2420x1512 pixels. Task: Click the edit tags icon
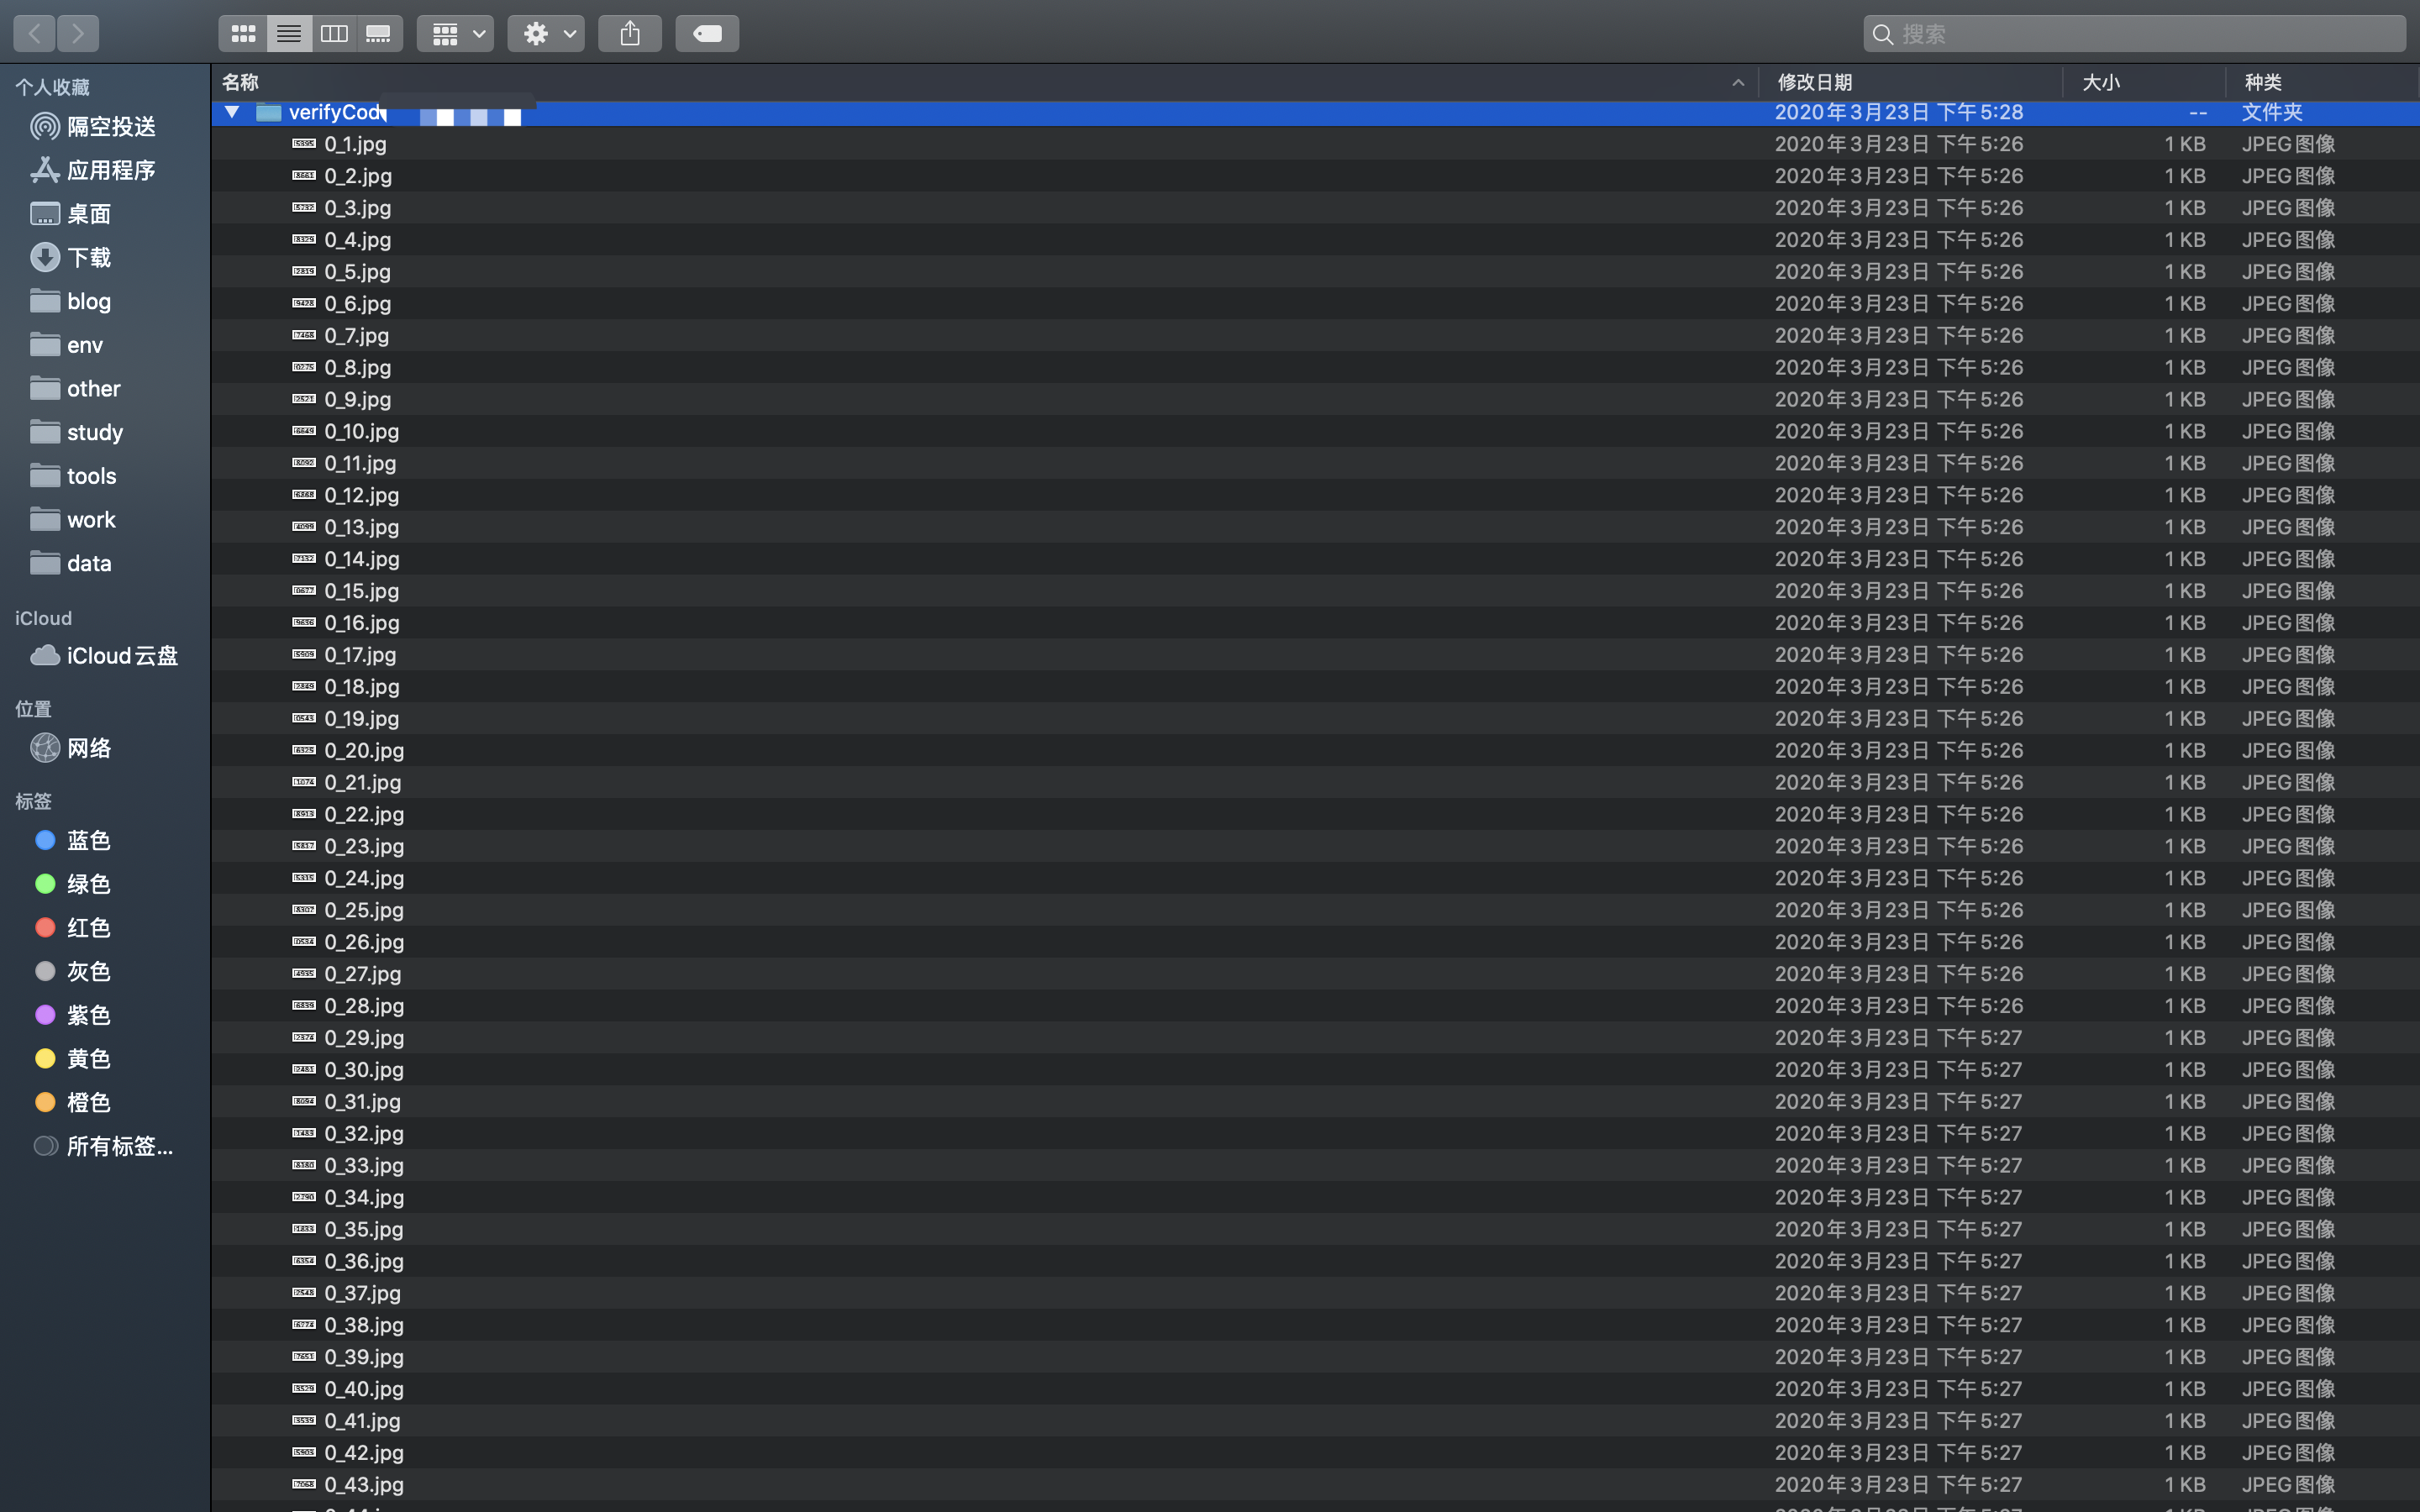tap(707, 34)
